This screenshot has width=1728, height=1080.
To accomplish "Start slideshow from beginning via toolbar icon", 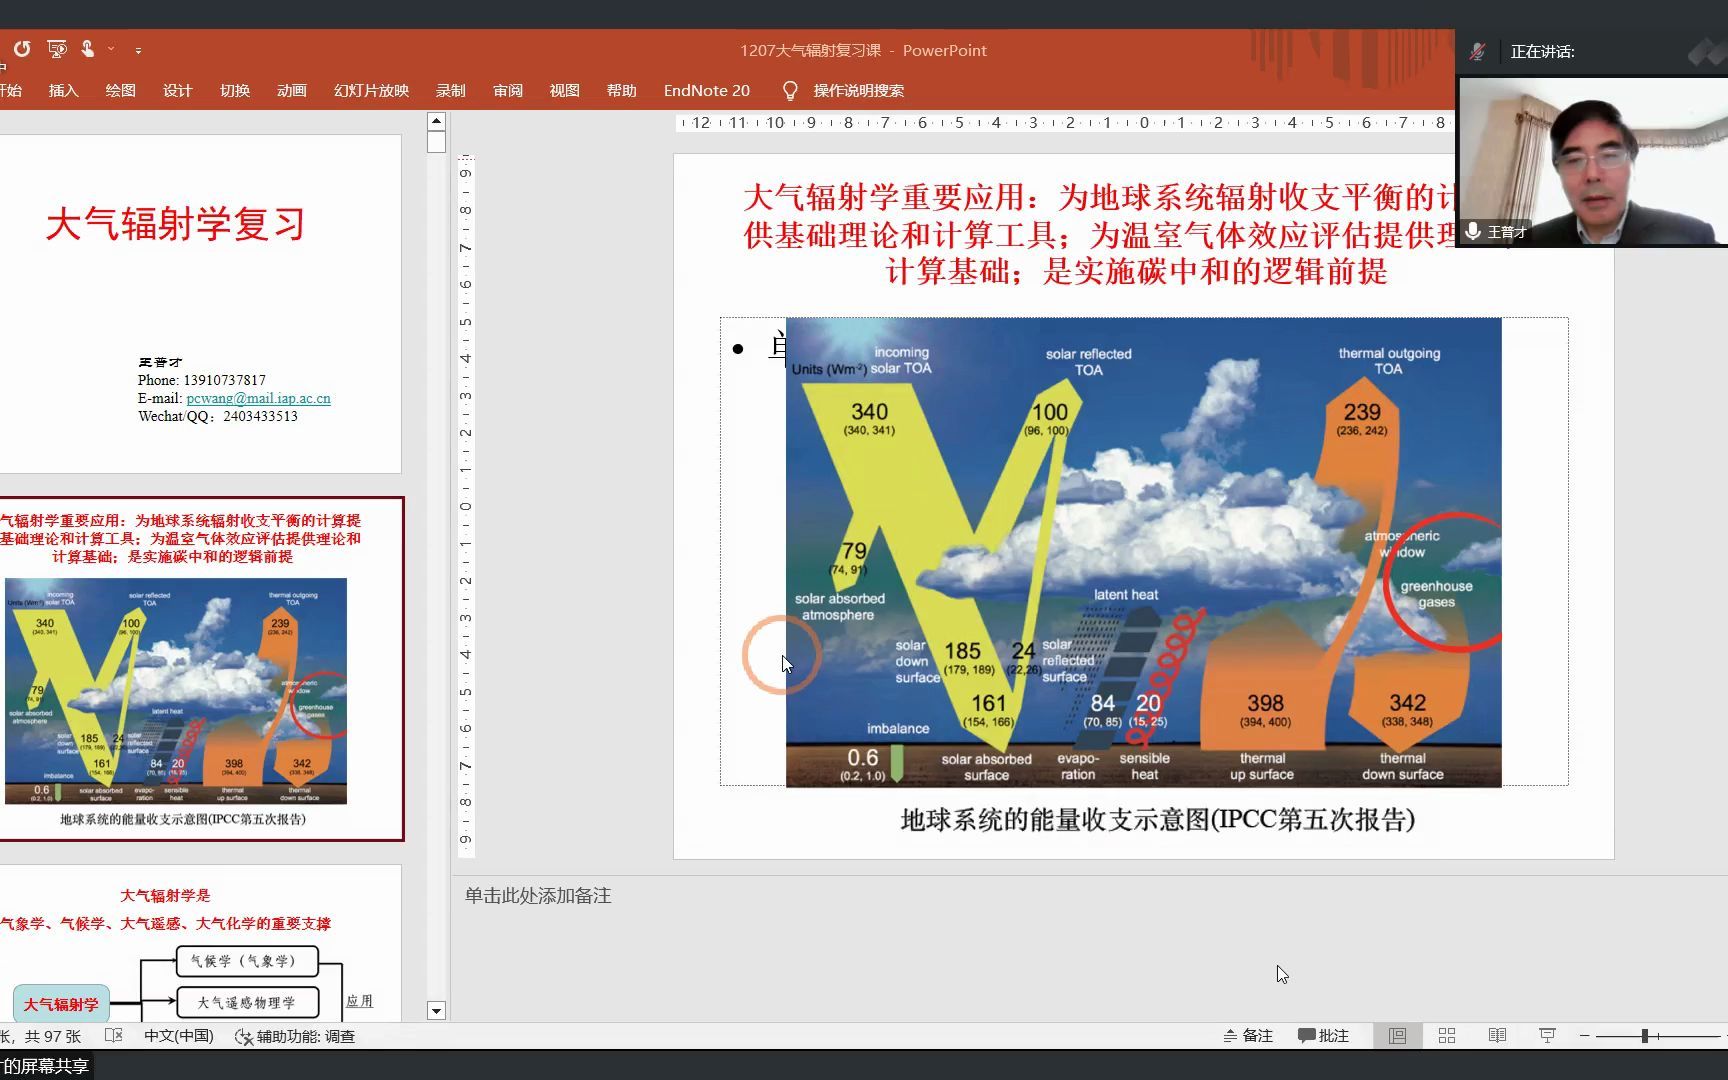I will click(x=57, y=48).
